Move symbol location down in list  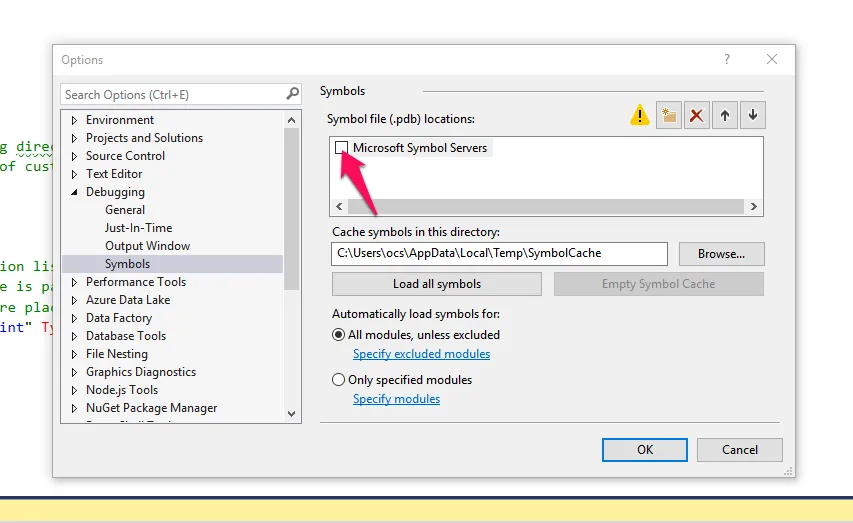click(753, 115)
